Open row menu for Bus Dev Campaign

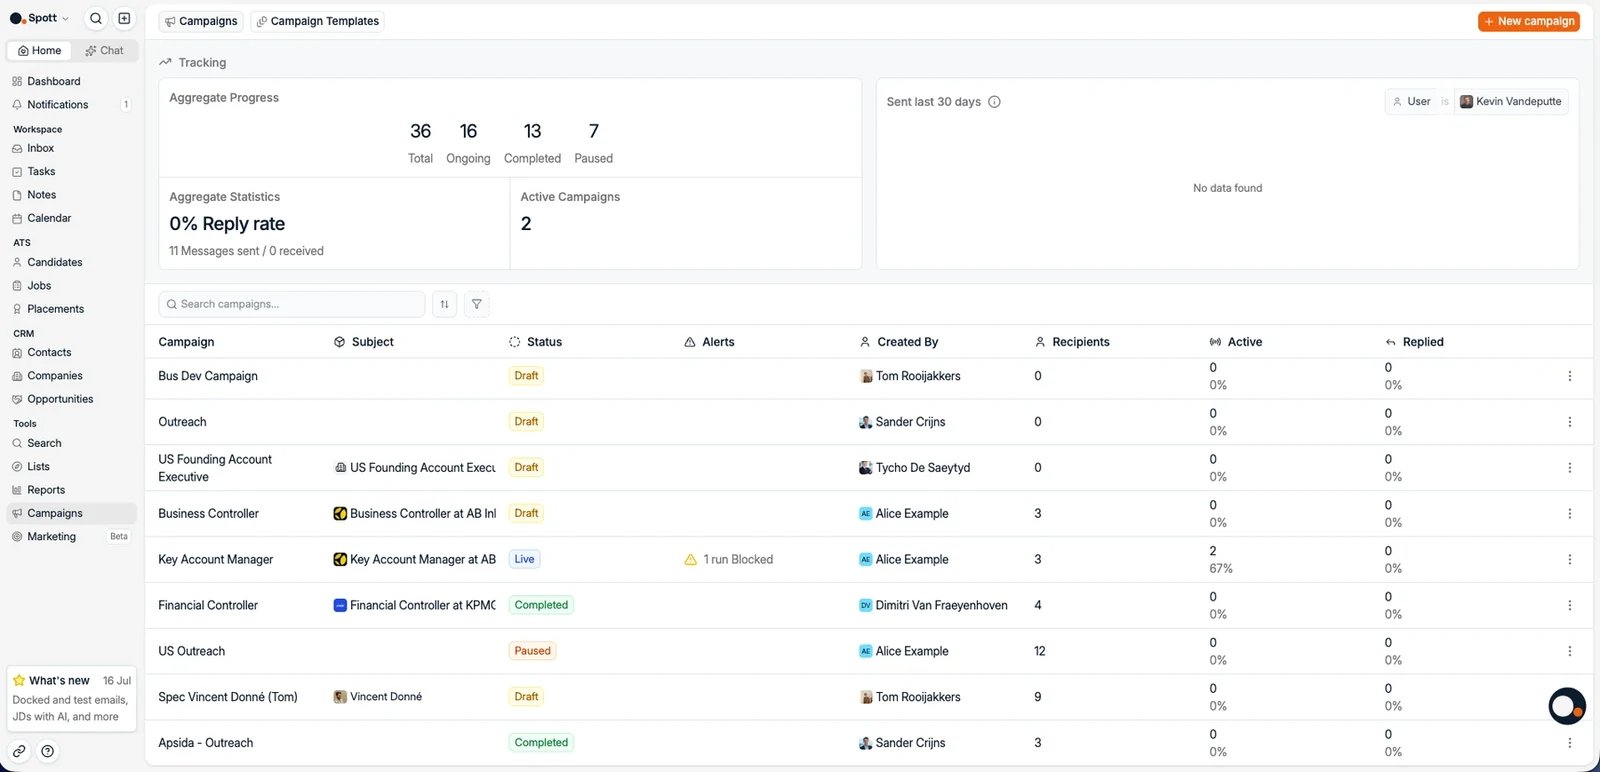[1569, 376]
